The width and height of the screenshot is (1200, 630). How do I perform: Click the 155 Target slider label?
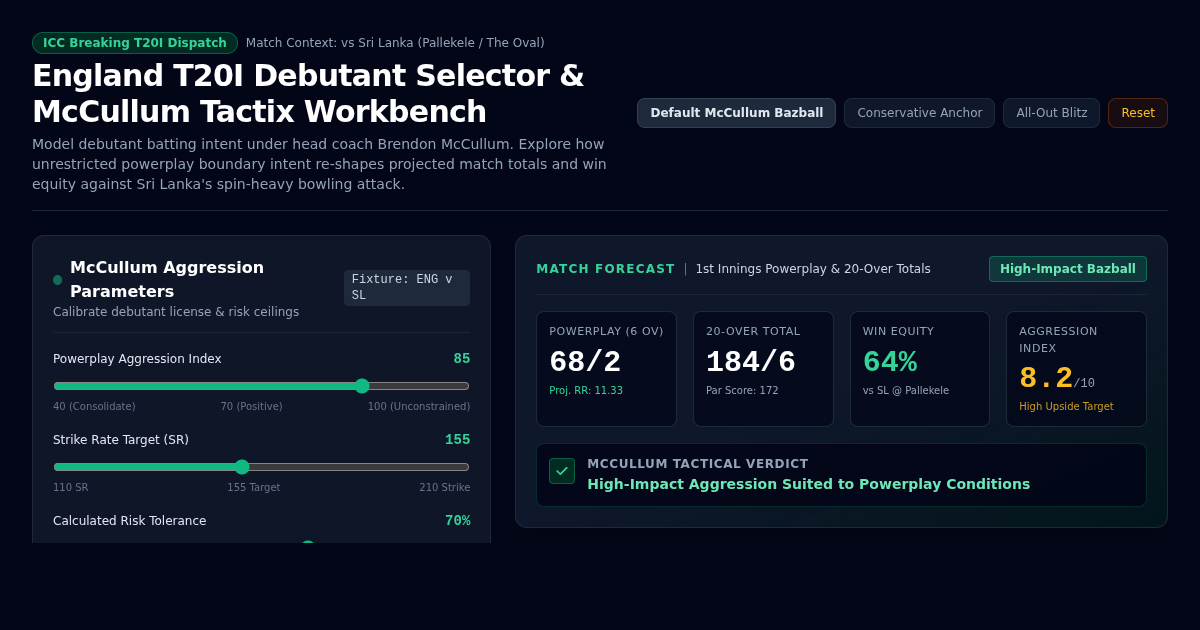point(254,488)
